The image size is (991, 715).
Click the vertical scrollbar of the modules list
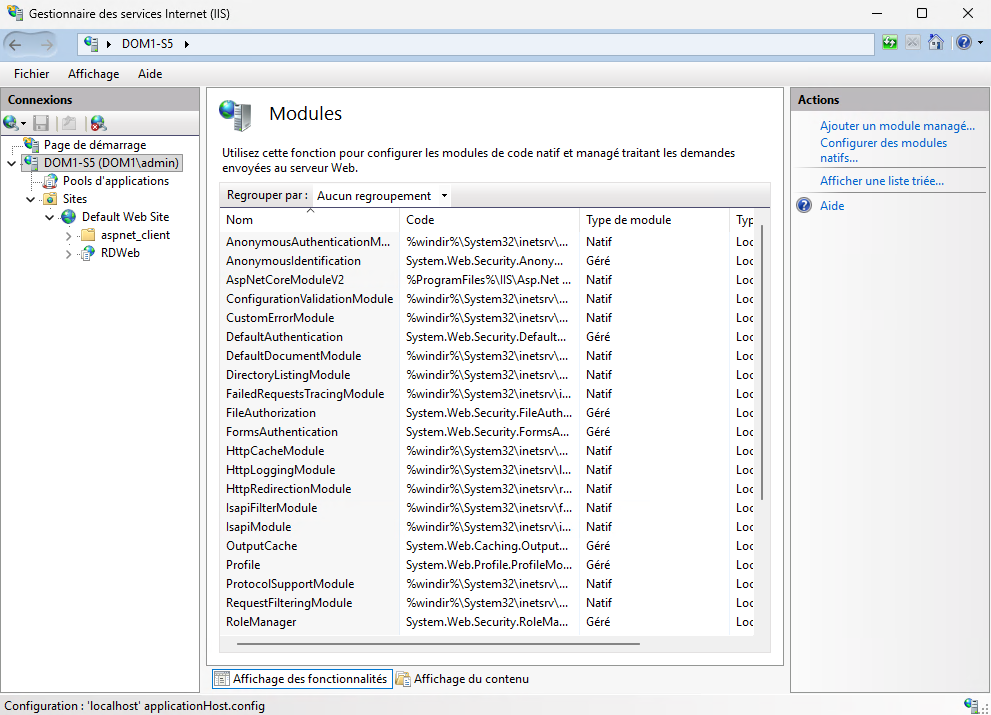tap(763, 360)
